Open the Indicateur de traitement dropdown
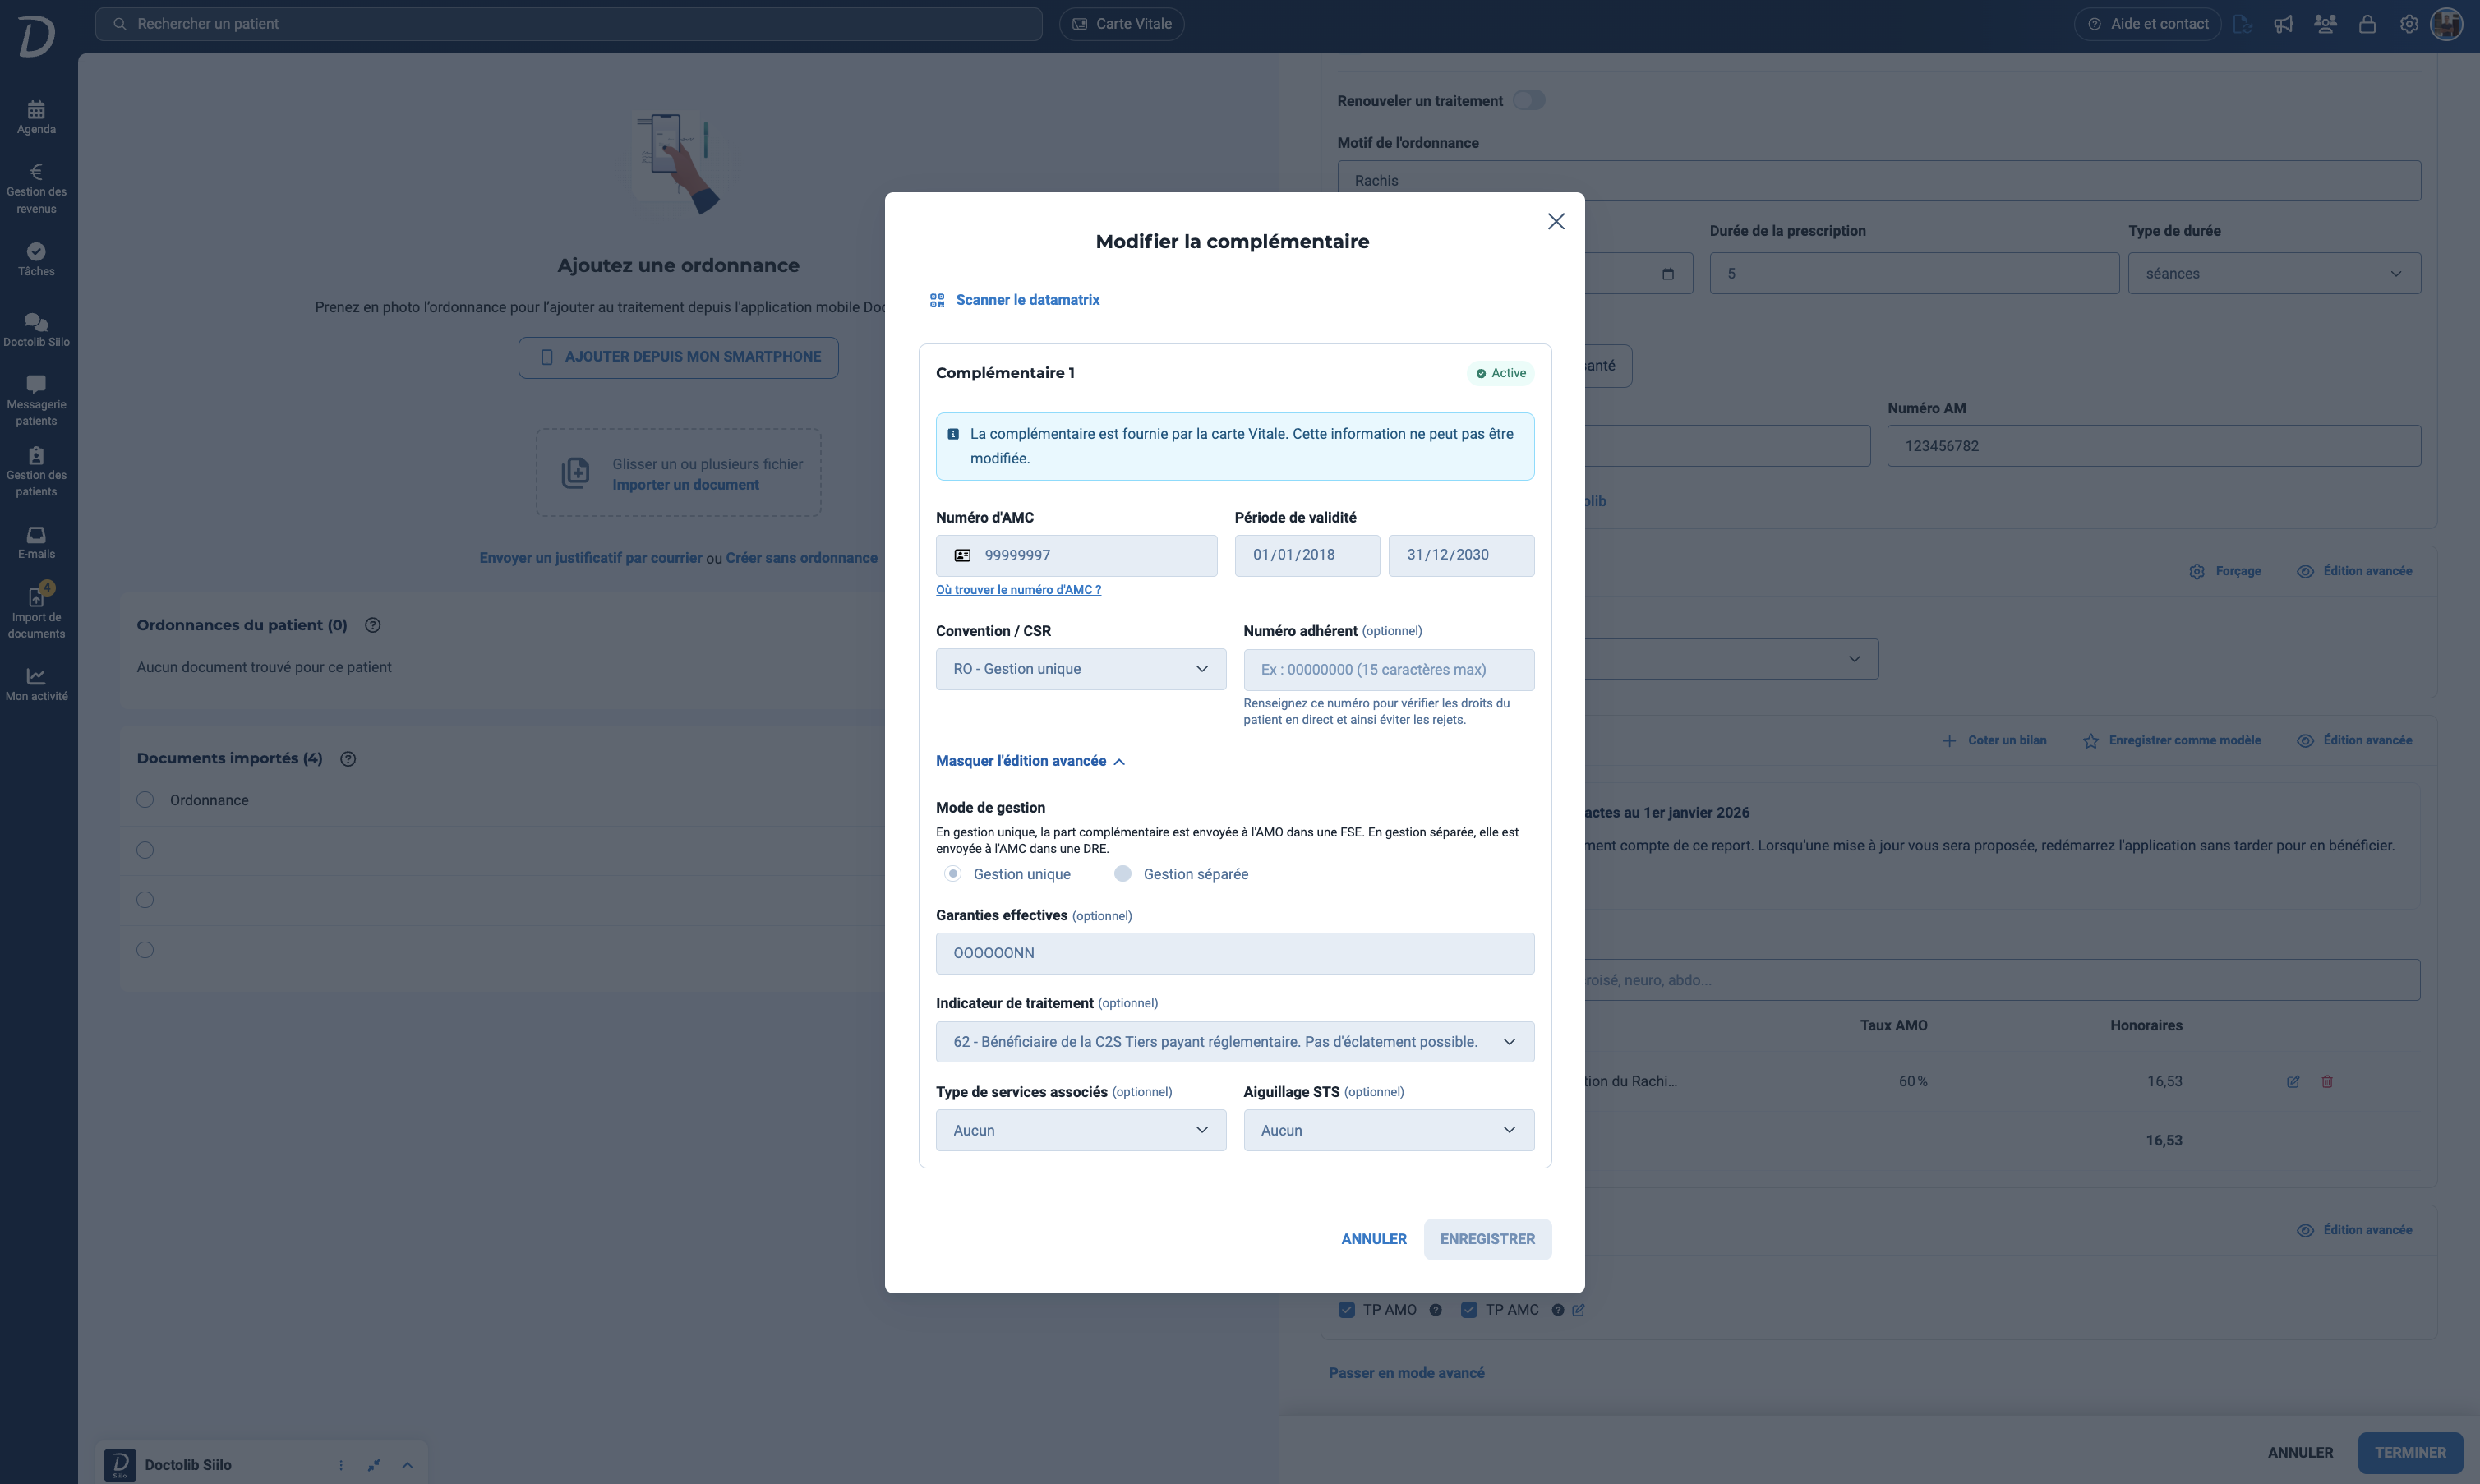This screenshot has height=1484, width=2480. click(1235, 1042)
